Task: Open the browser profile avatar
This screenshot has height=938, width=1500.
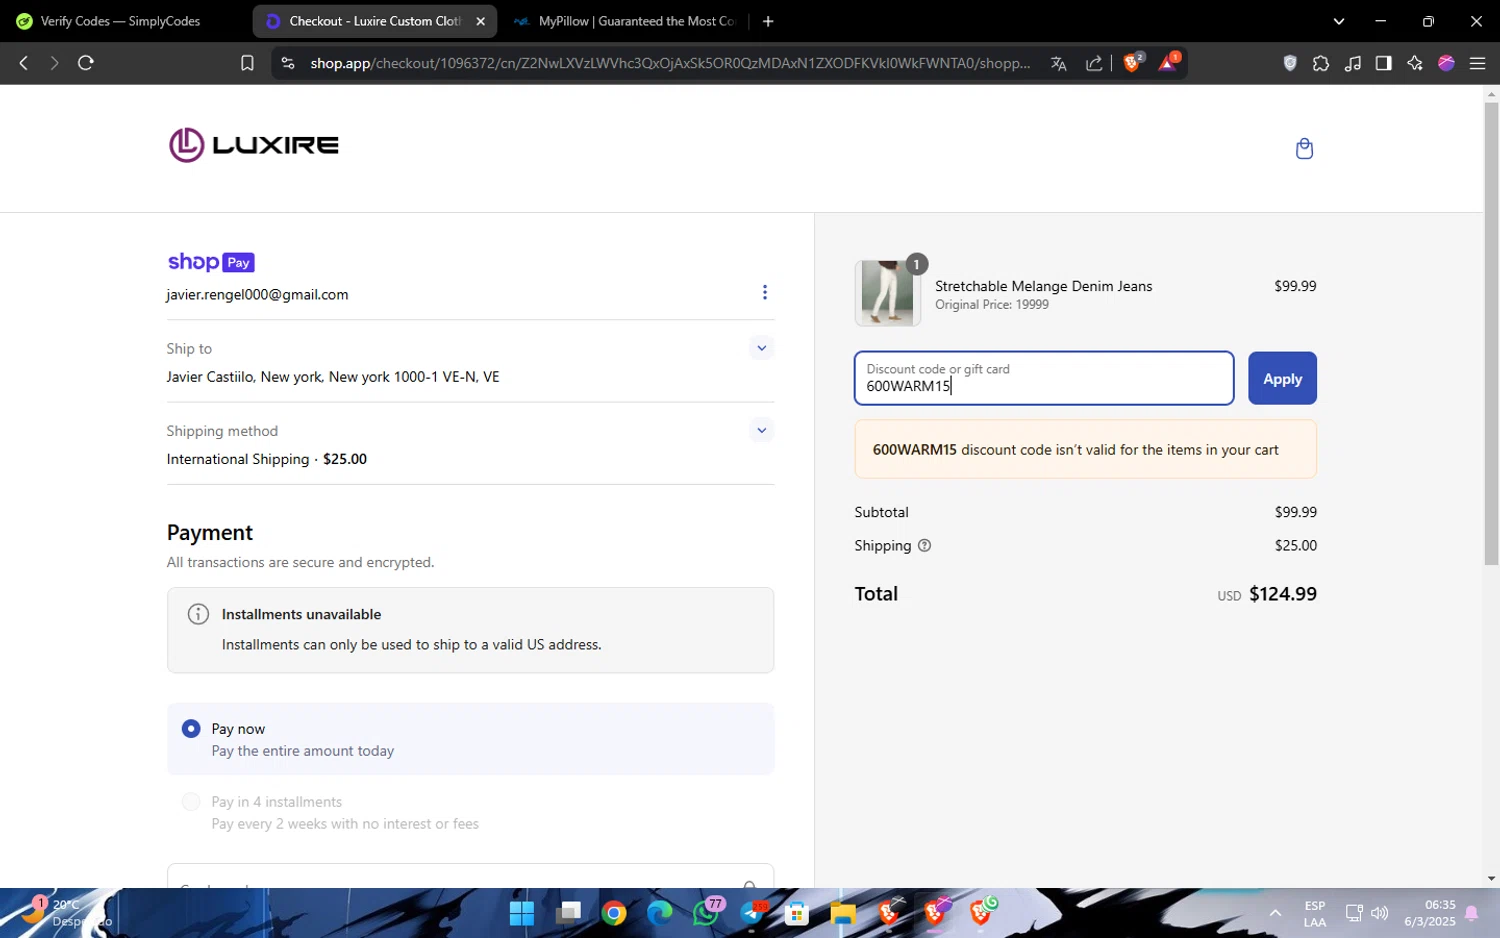Action: pos(1446,63)
